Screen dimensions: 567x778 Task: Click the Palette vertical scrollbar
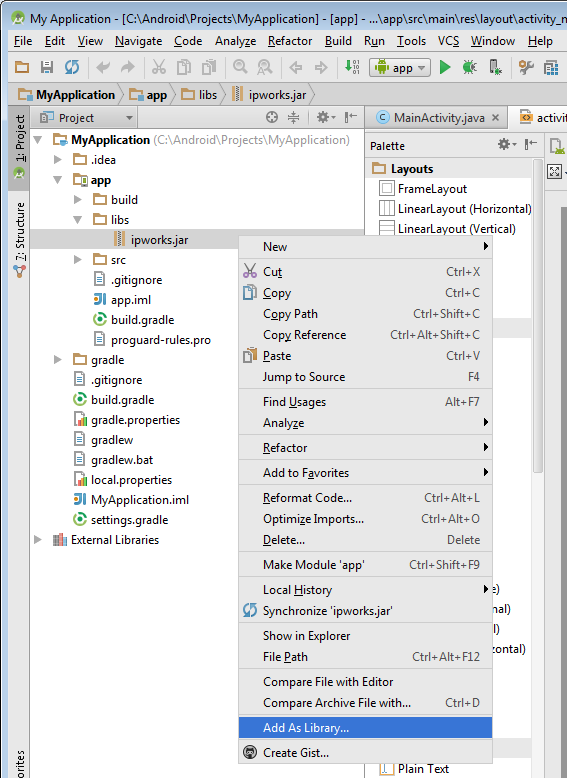[538, 316]
